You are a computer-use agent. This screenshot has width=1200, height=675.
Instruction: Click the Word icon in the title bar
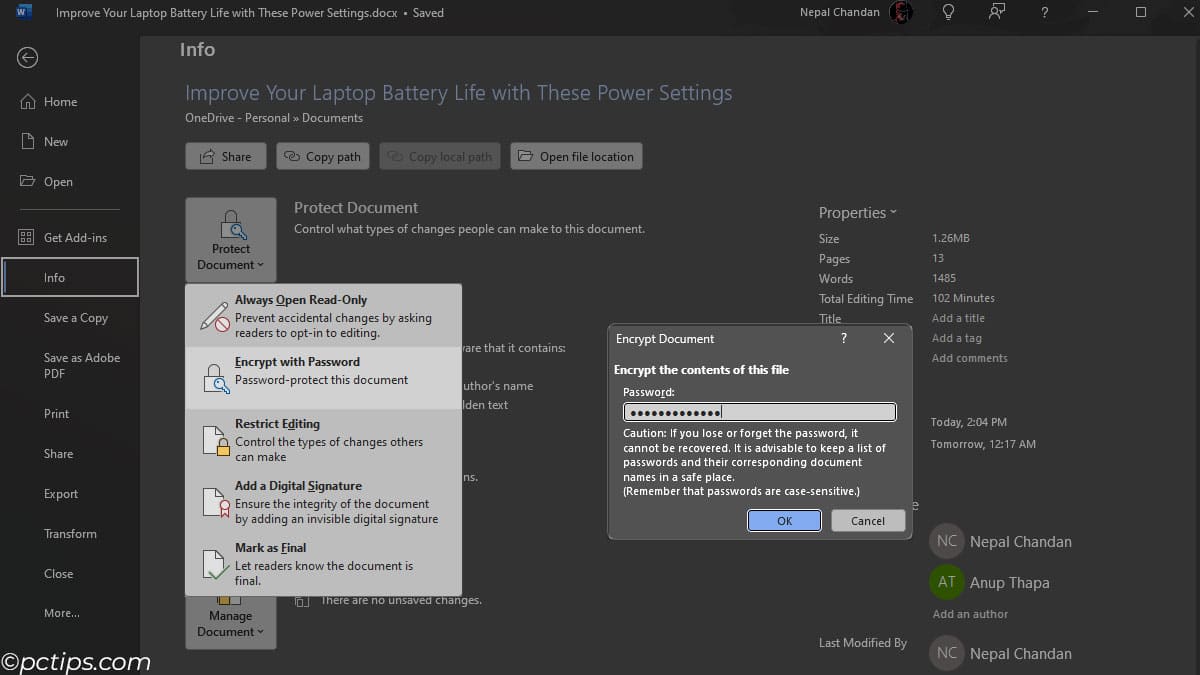24,12
